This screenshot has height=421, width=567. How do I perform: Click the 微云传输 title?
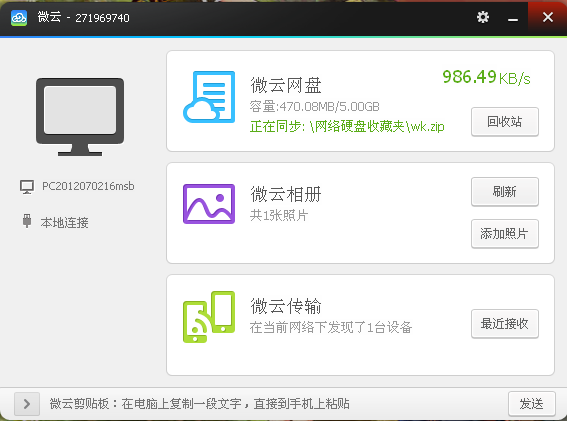pyautogui.click(x=286, y=306)
